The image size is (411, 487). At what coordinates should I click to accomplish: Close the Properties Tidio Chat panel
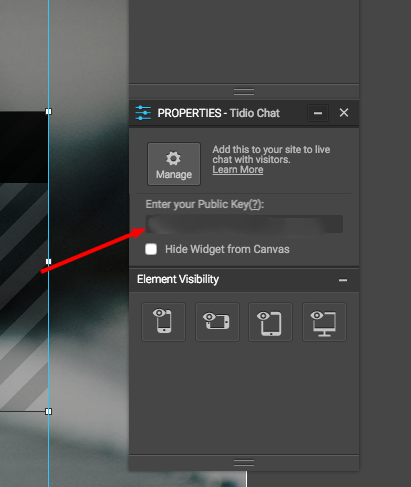pyautogui.click(x=344, y=113)
